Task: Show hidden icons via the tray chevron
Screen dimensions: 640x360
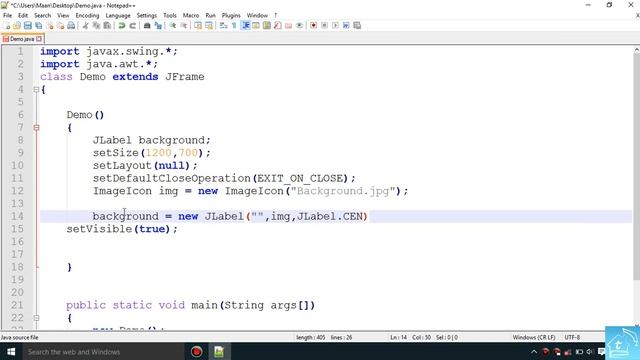Action: click(x=534, y=351)
